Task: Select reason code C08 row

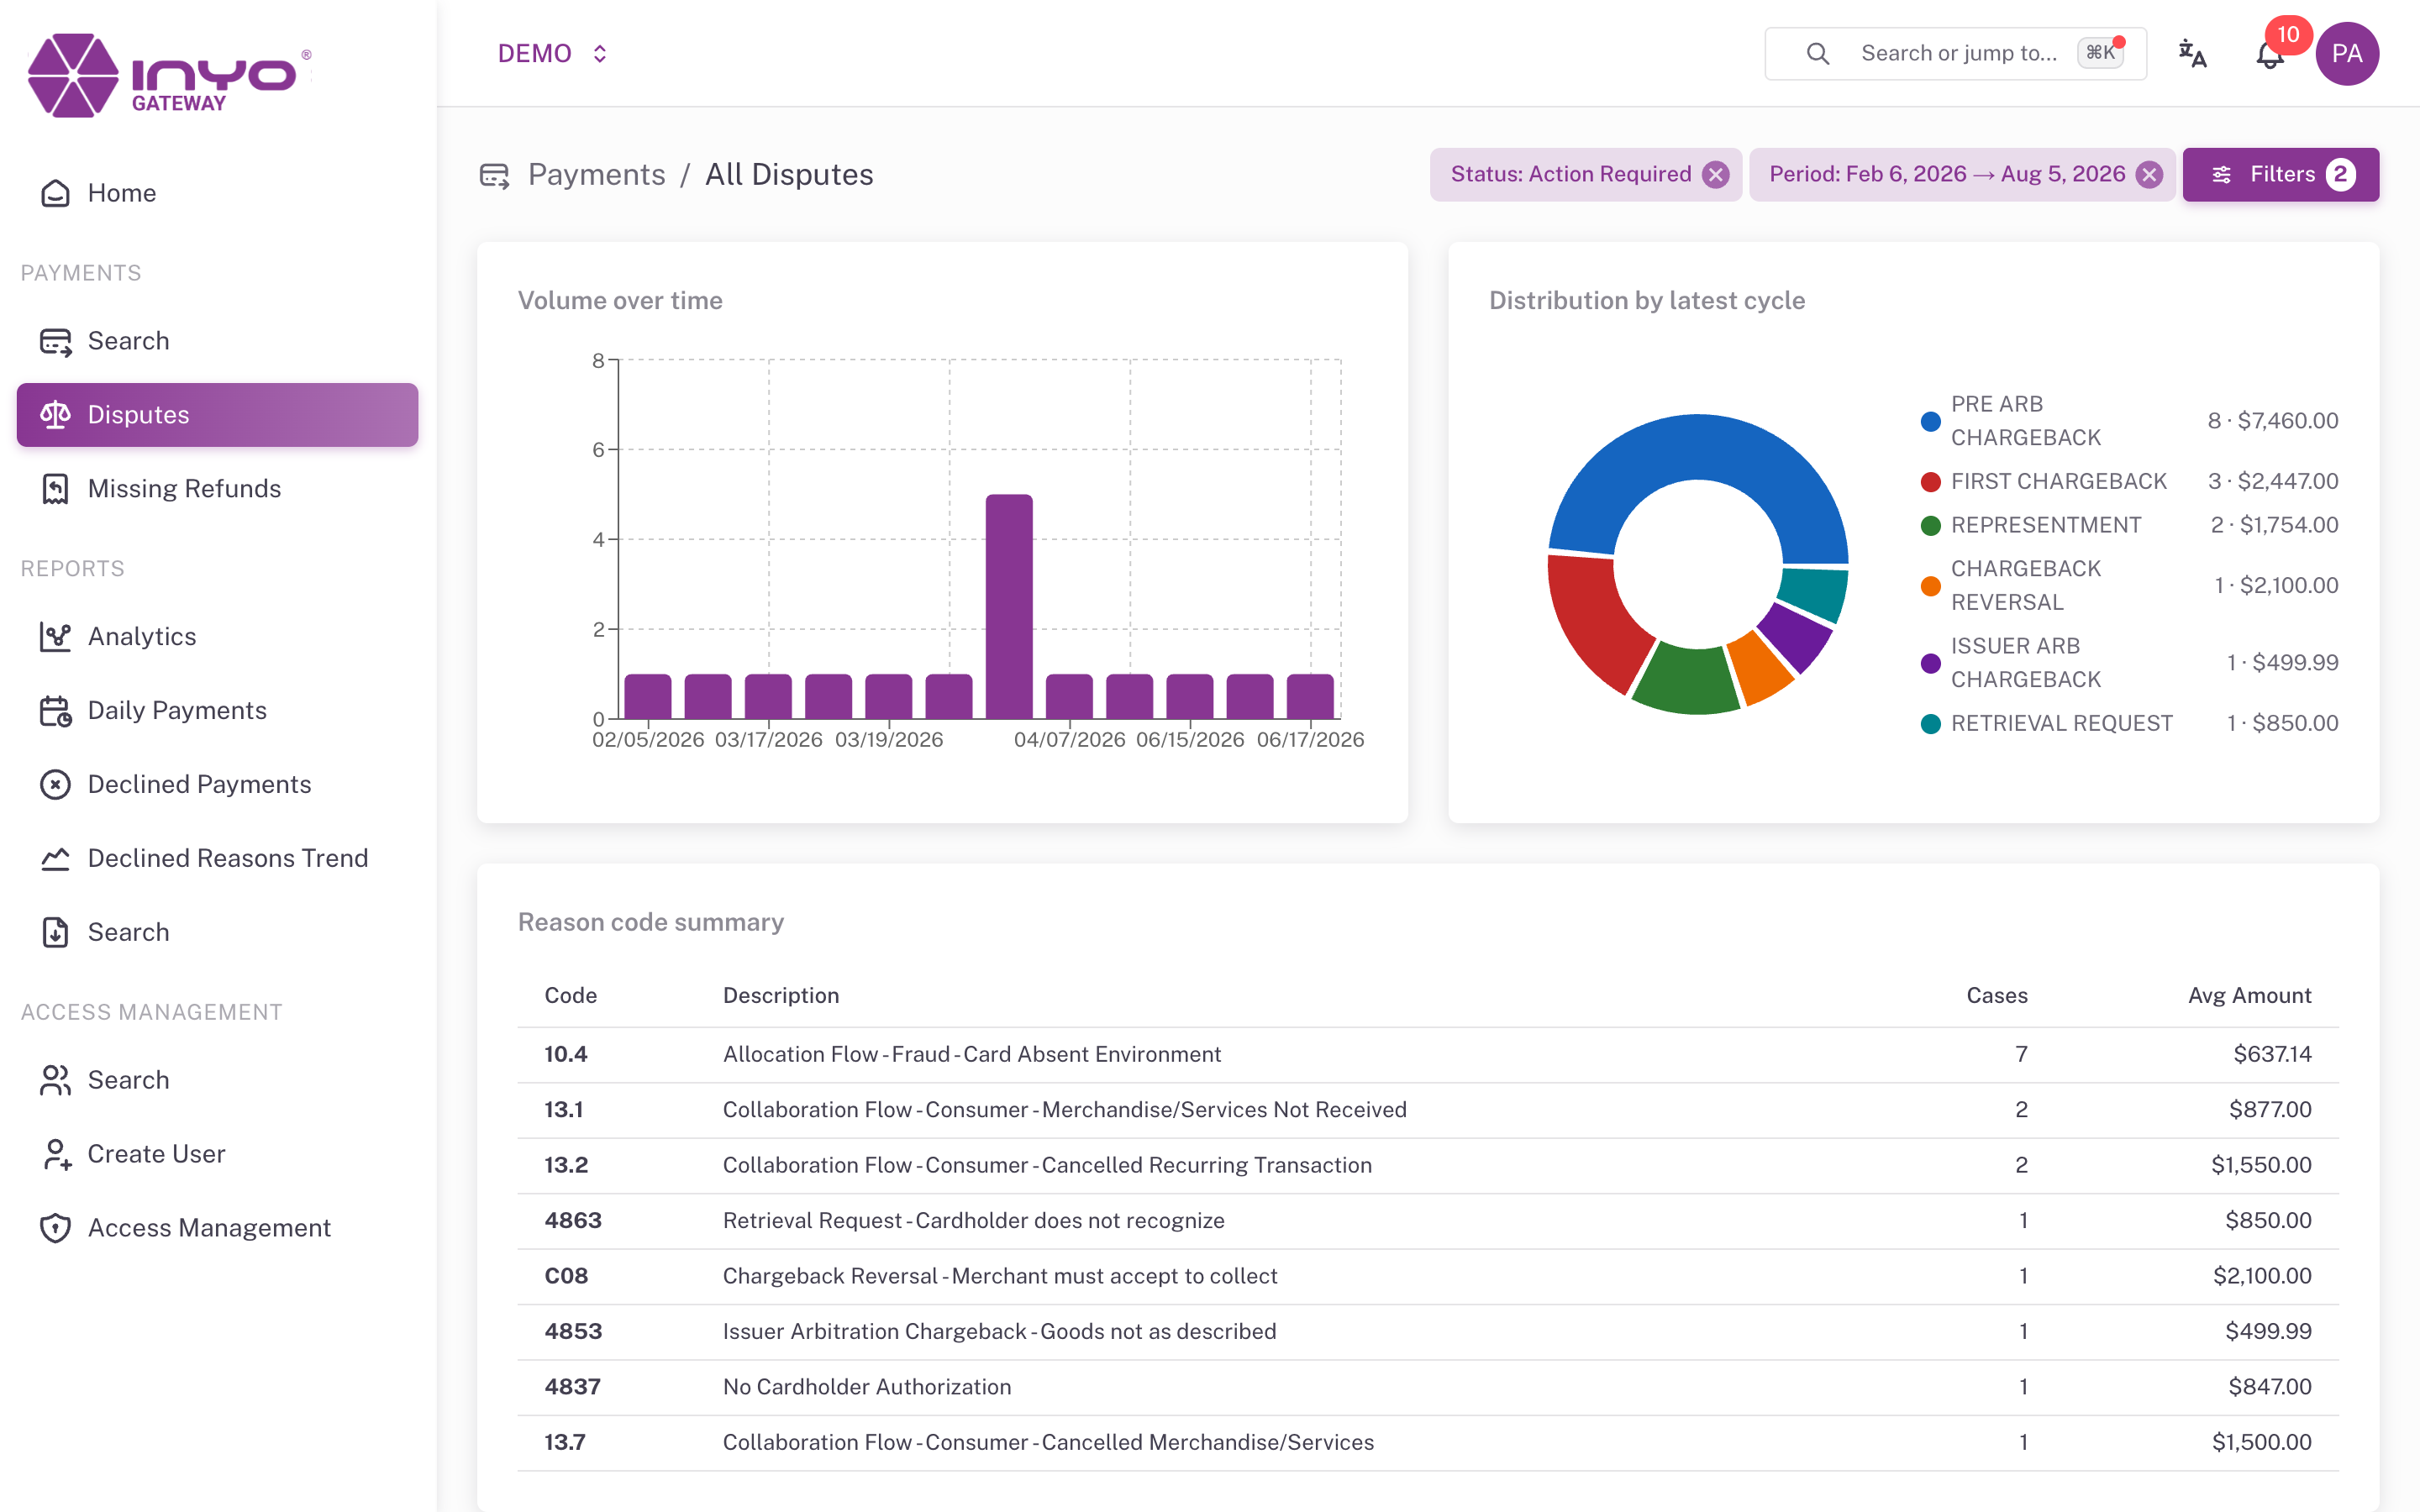Action: 1428,1277
